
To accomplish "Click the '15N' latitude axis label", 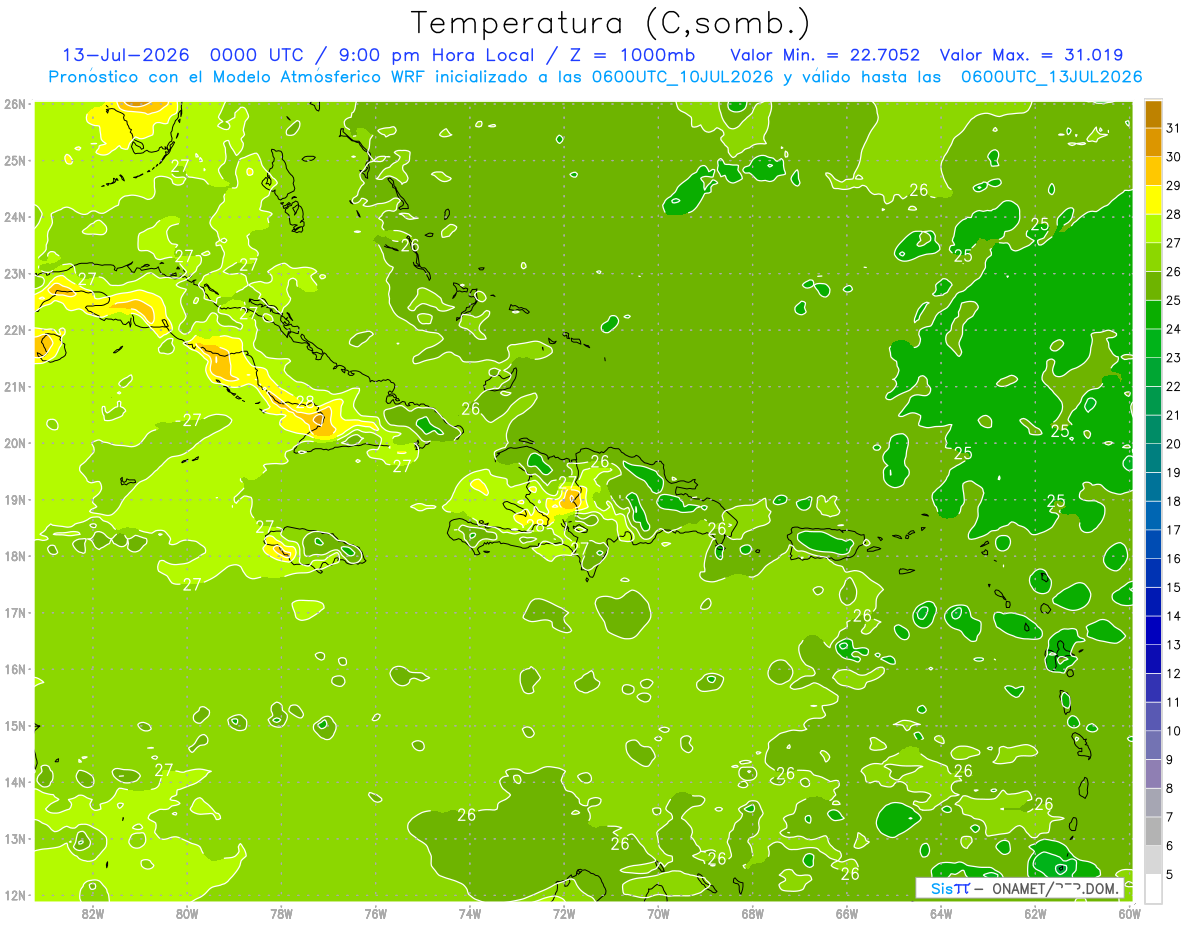I will (x=14, y=725).
